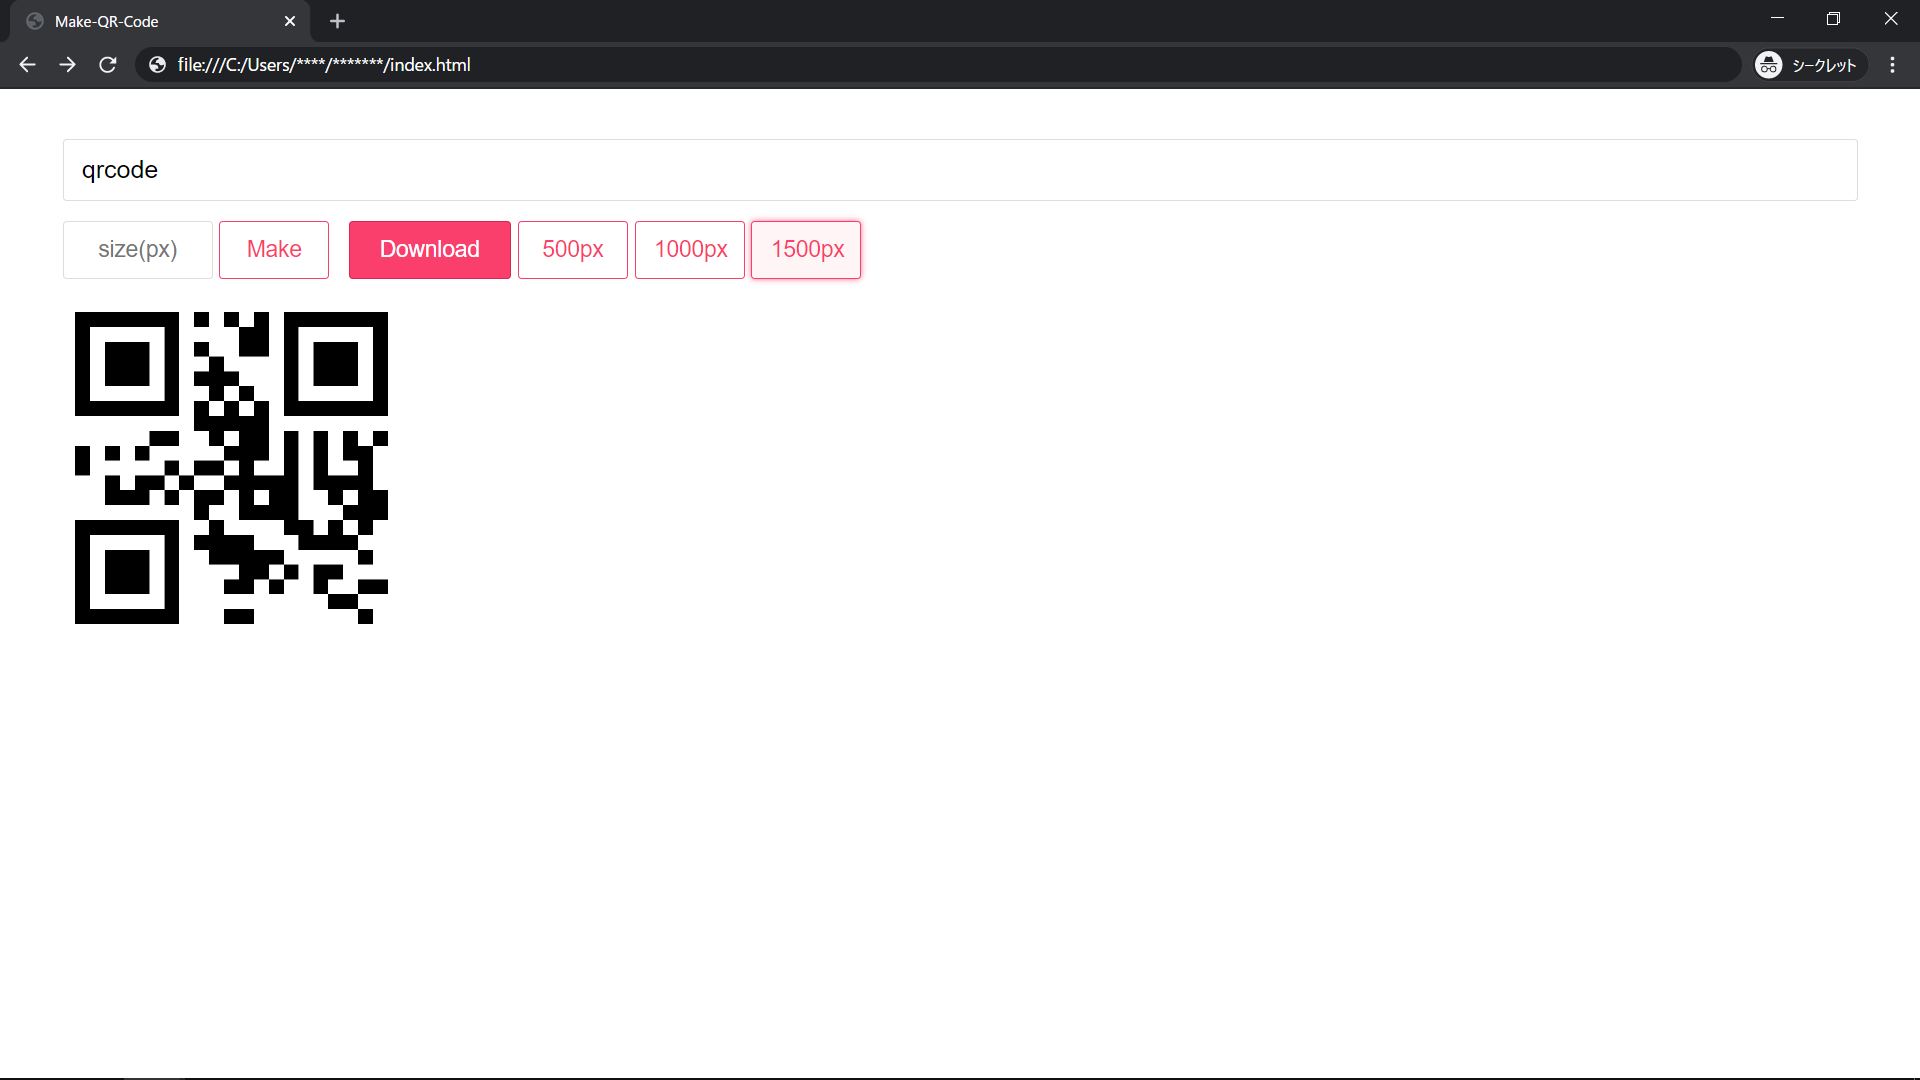Focus the qrcode text input field
Screen dimensions: 1920x1080
(x=960, y=170)
